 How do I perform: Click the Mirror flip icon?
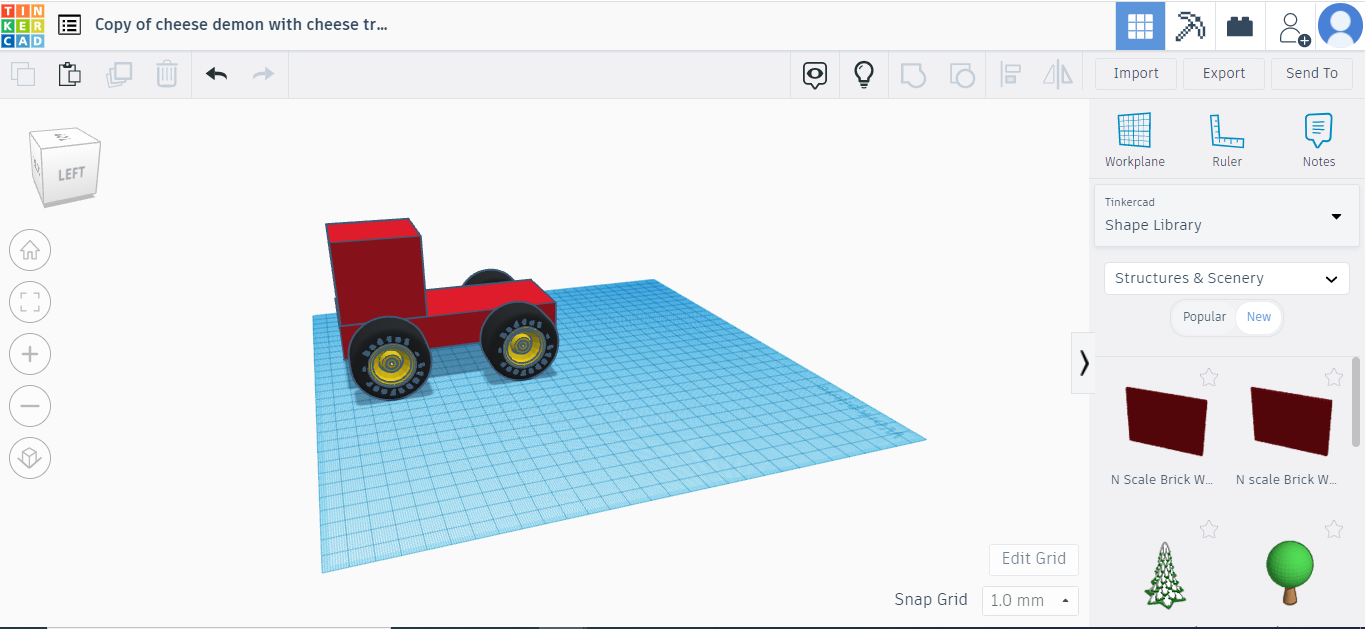[x=1058, y=74]
